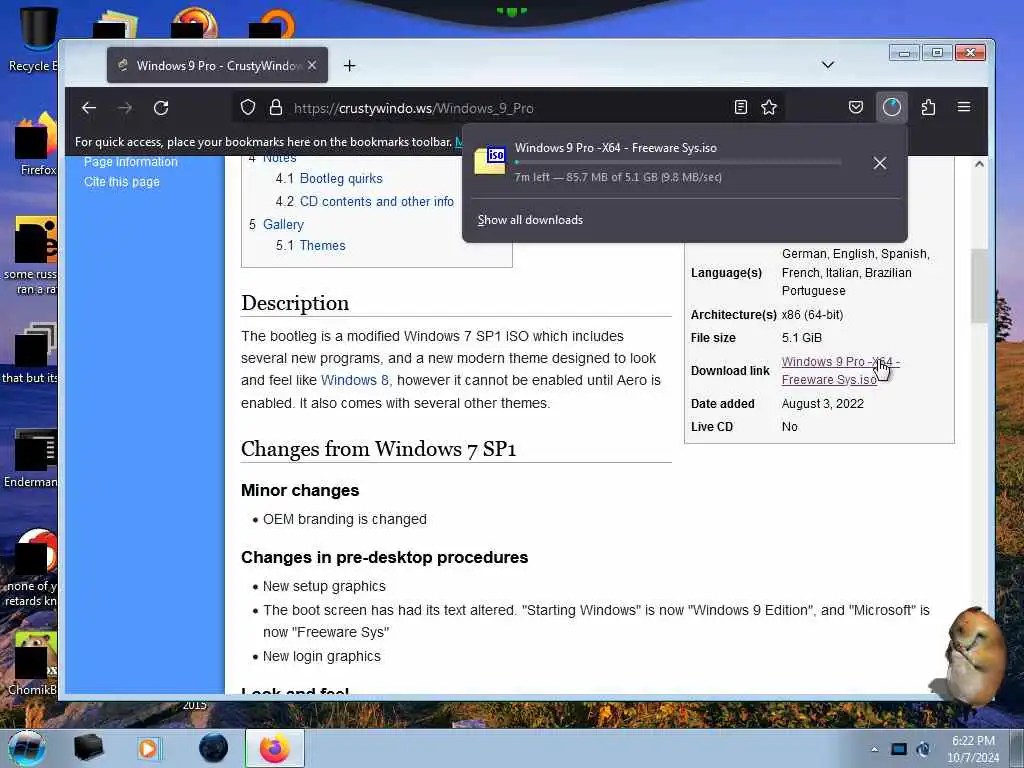Click the Minor changes subheading
Screen dimensions: 1024x768
point(300,490)
